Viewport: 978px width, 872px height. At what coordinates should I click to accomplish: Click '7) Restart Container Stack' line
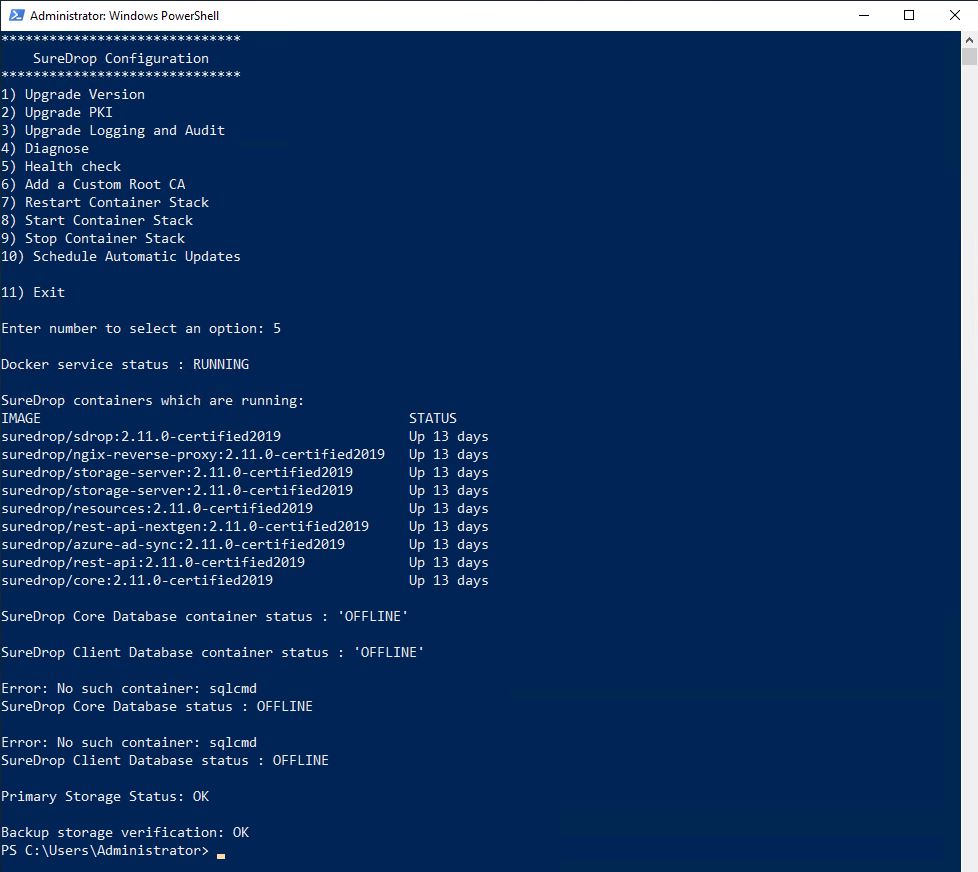tap(105, 203)
